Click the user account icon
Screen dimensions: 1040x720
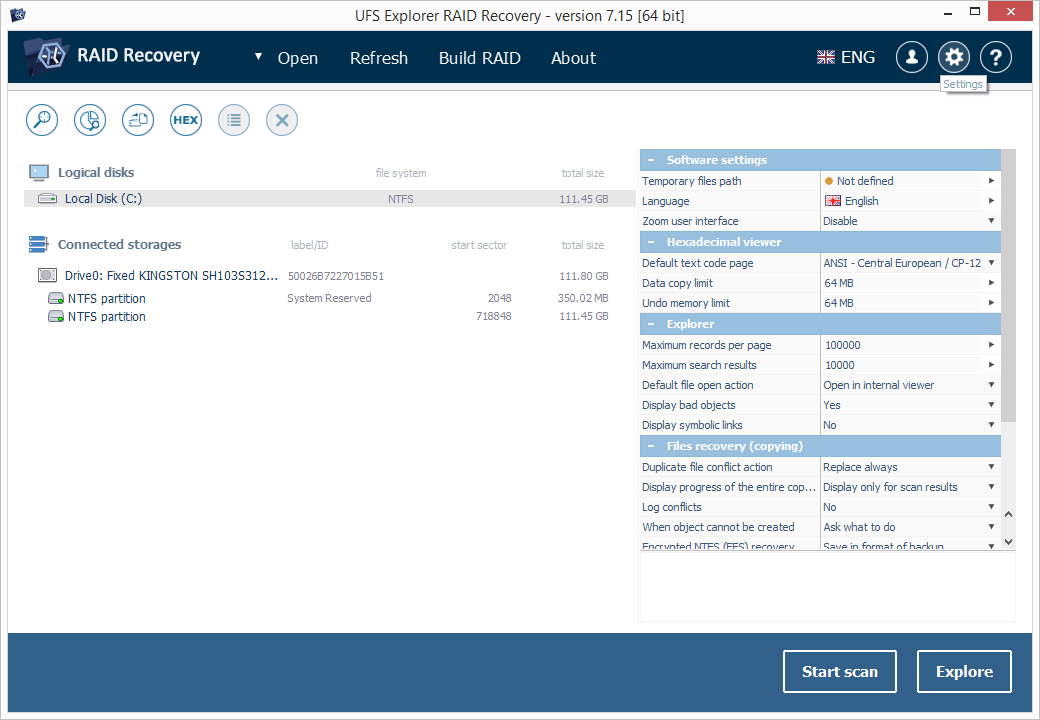[x=911, y=57]
